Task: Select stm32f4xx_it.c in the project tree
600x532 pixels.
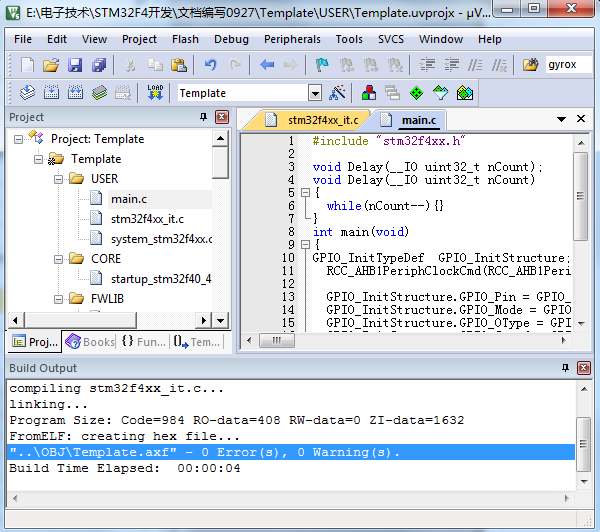Action: [x=147, y=219]
